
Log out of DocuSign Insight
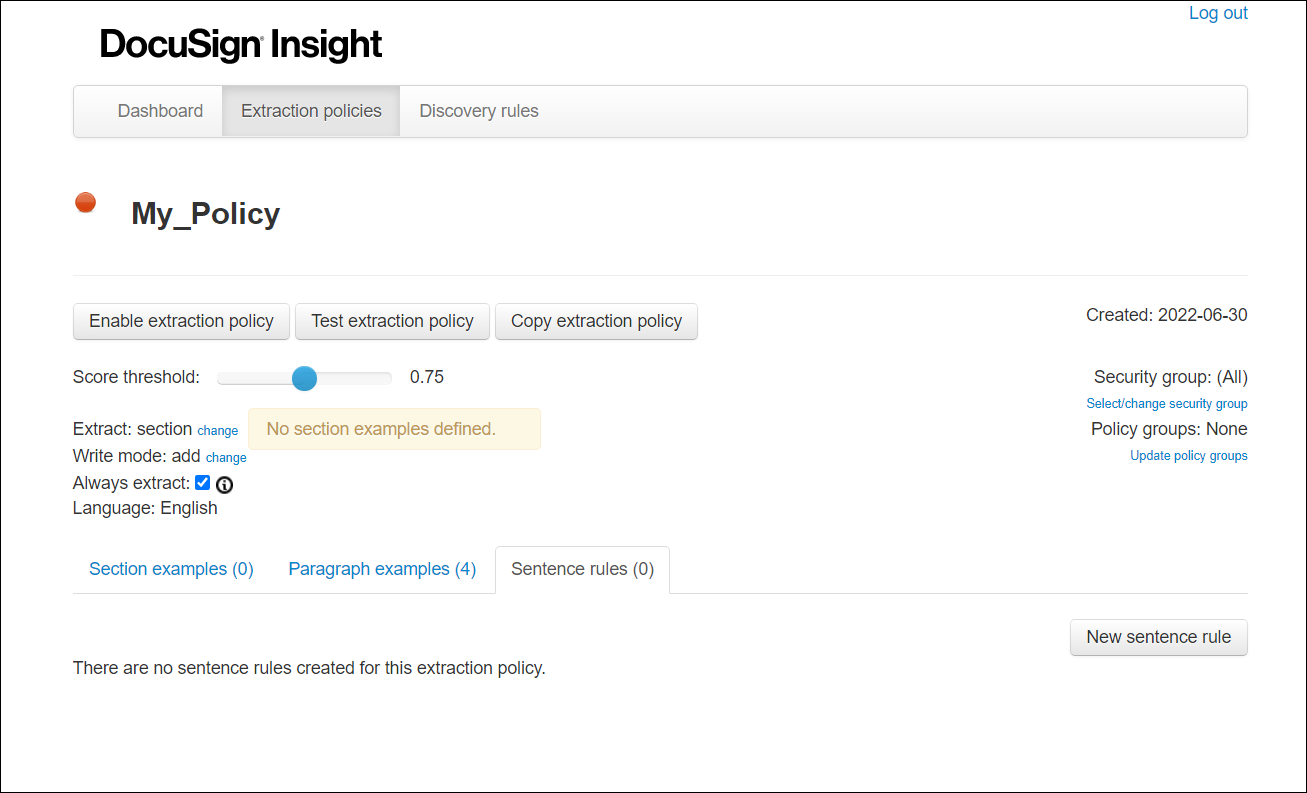tap(1218, 13)
